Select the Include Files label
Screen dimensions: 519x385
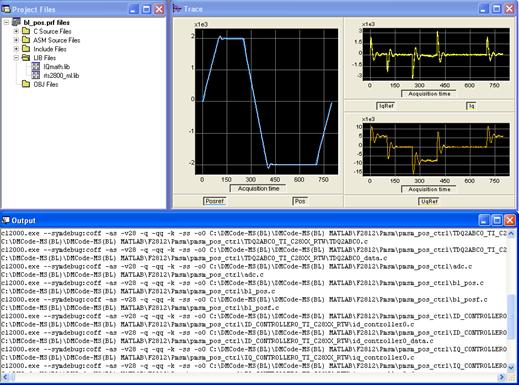(50, 49)
